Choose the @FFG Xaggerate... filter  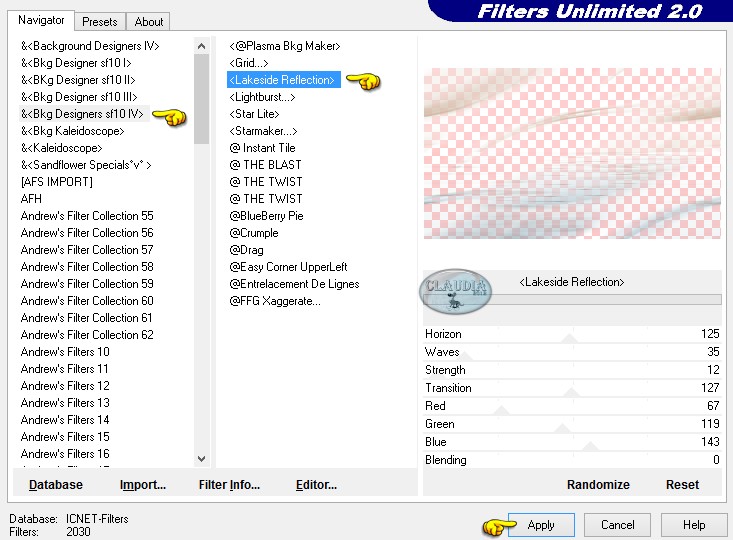point(275,301)
